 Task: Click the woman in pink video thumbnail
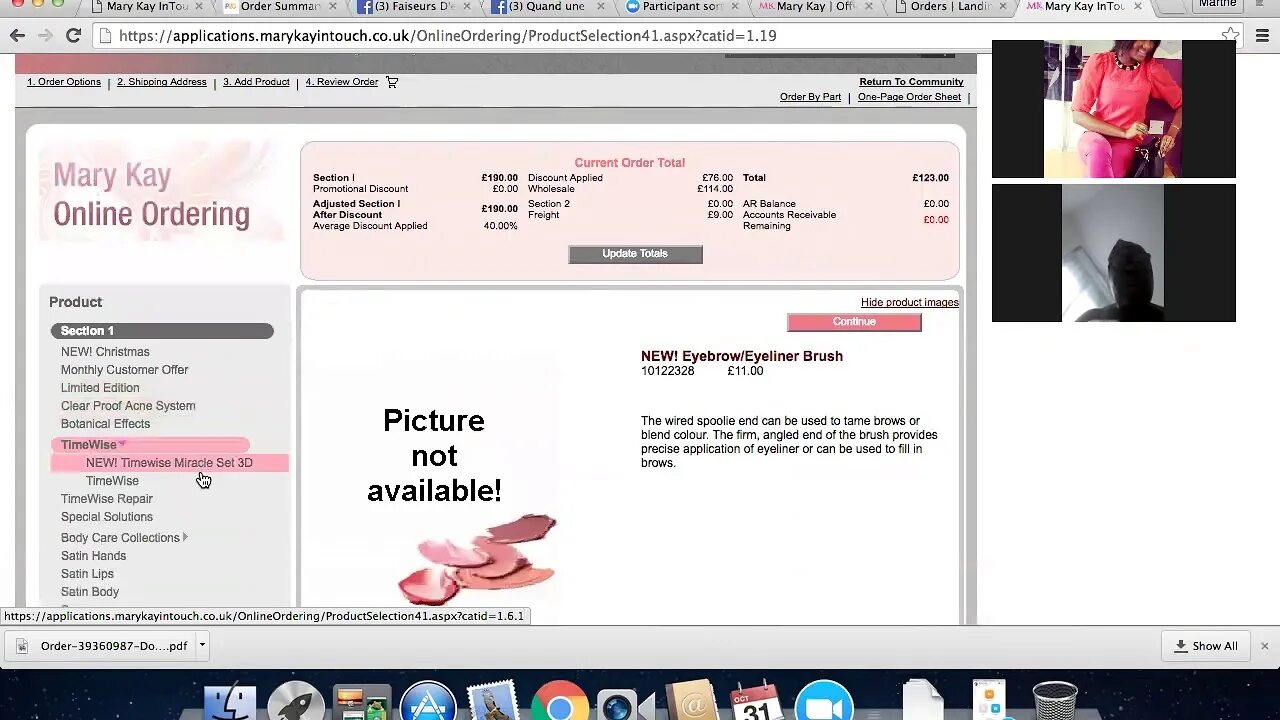tap(1114, 109)
